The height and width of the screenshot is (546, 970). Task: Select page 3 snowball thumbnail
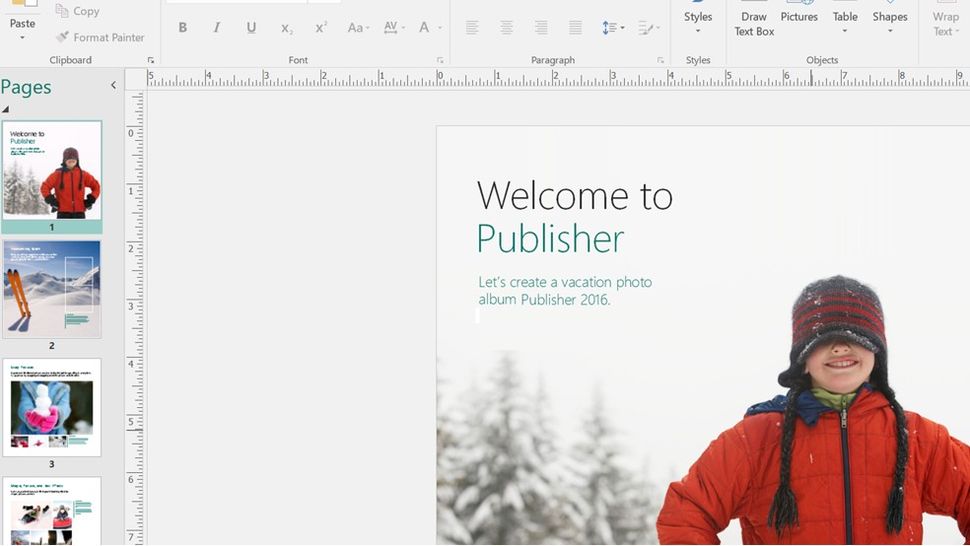pos(52,407)
